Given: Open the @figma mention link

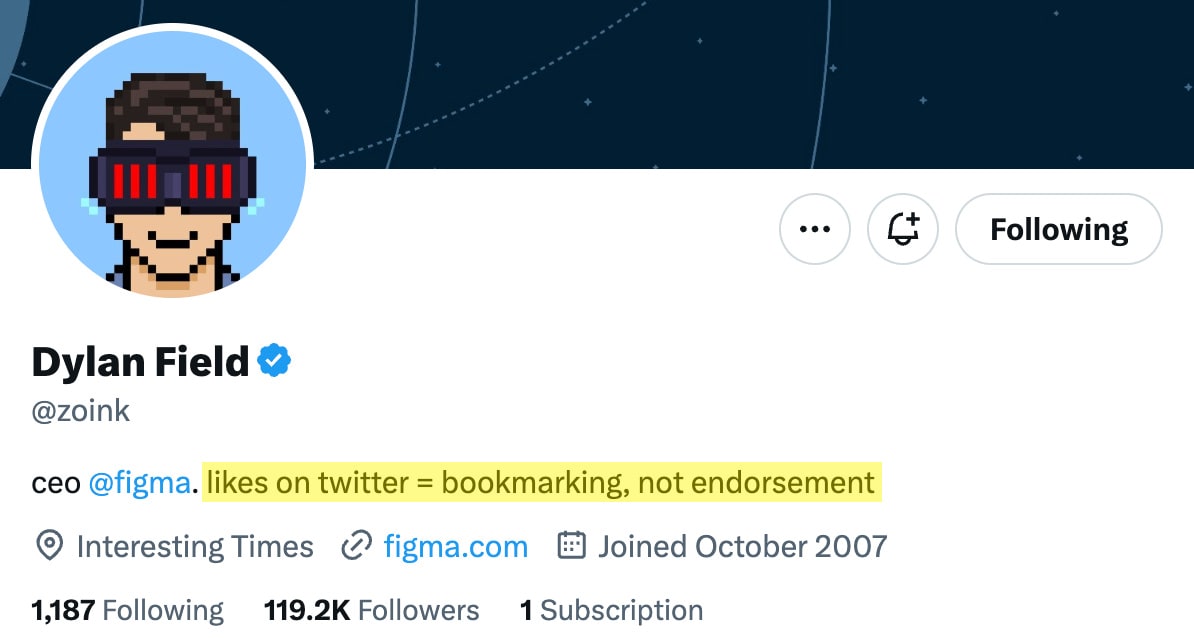Looking at the screenshot, I should [139, 483].
